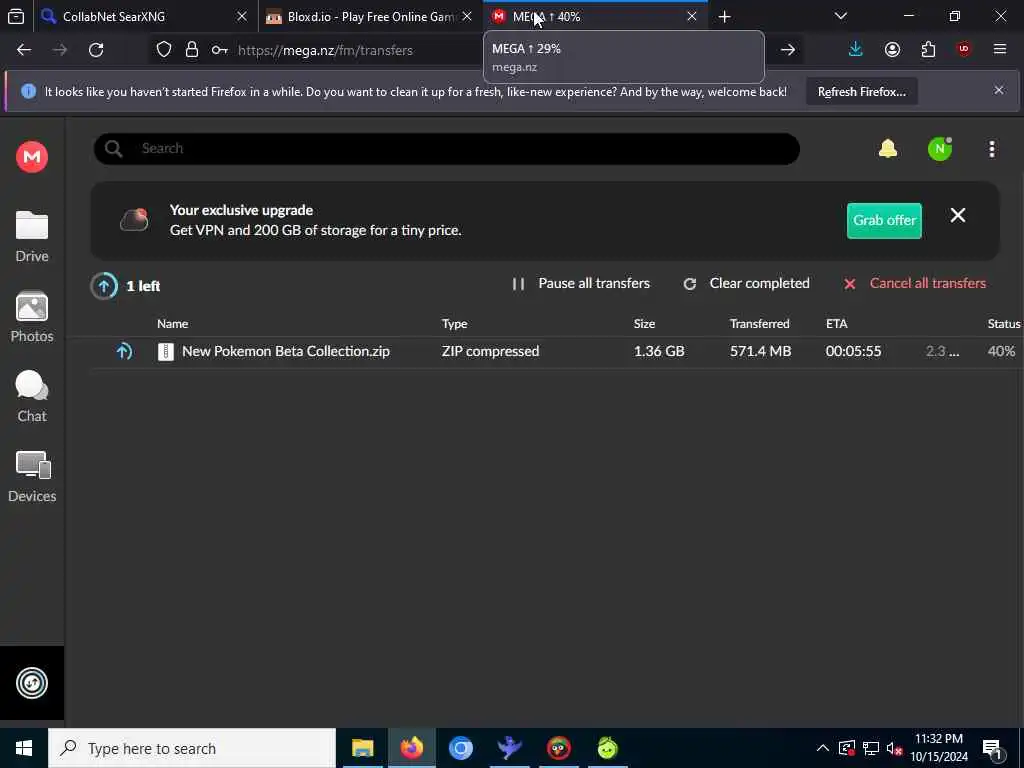Image resolution: width=1024 pixels, height=768 pixels.
Task: Click the 40% status value
Action: tap(1001, 351)
